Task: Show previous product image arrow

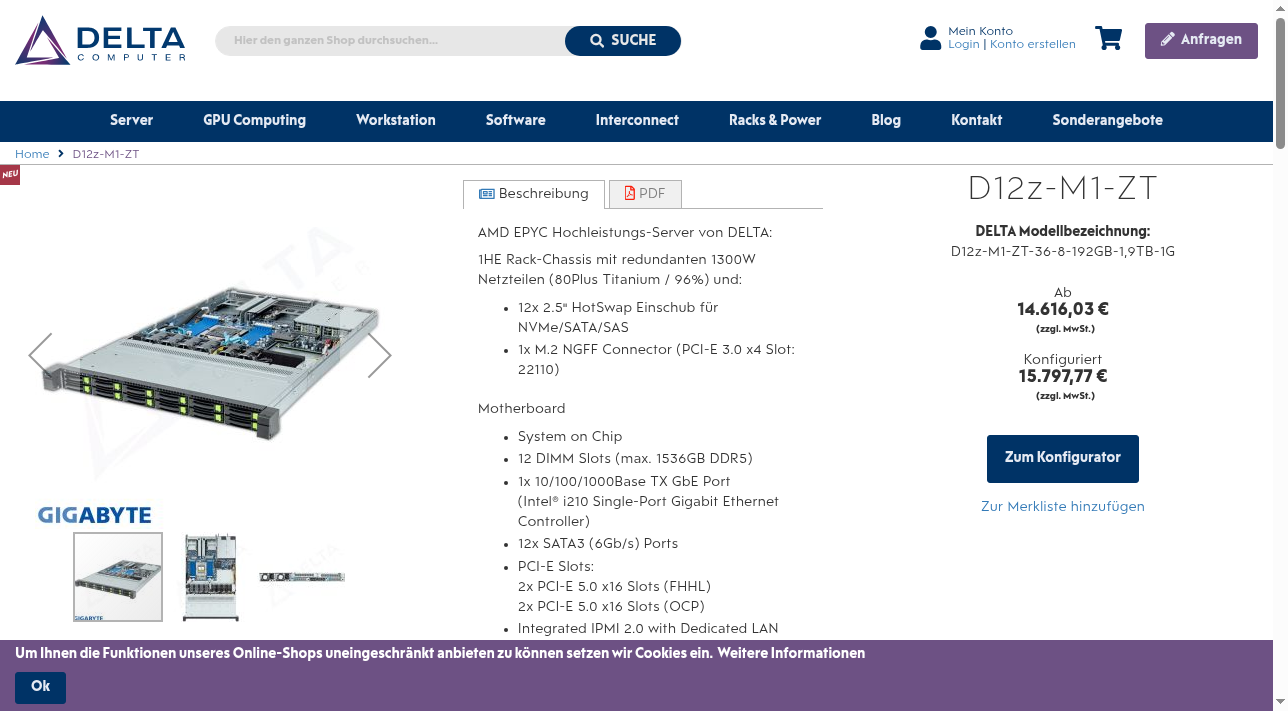Action: click(x=40, y=355)
